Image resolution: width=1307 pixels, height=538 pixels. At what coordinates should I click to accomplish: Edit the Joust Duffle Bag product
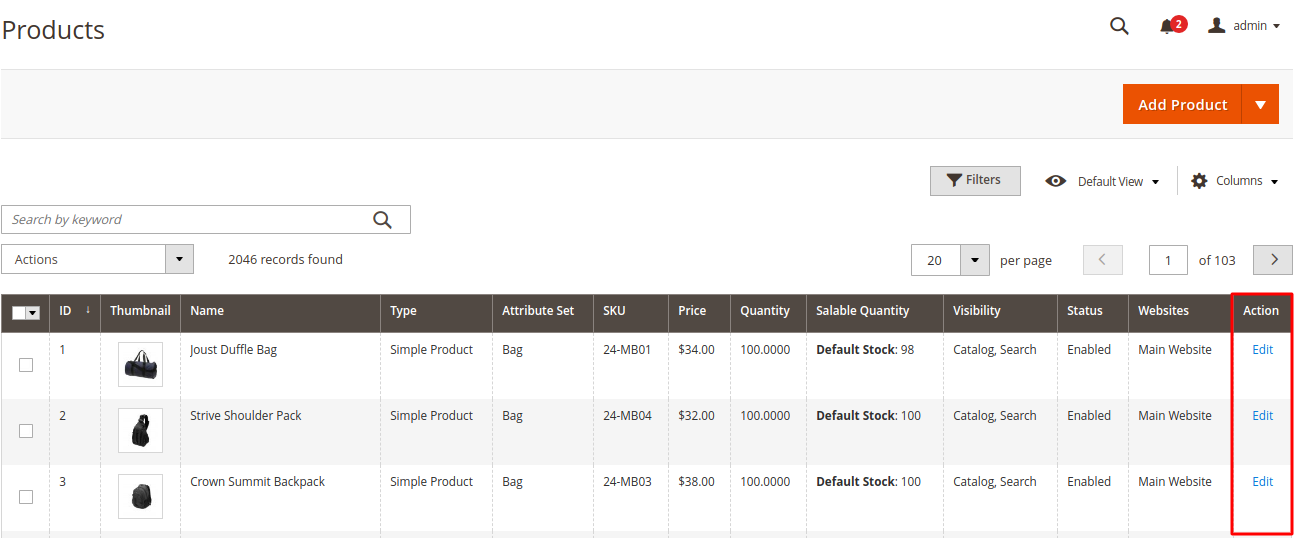[1263, 350]
